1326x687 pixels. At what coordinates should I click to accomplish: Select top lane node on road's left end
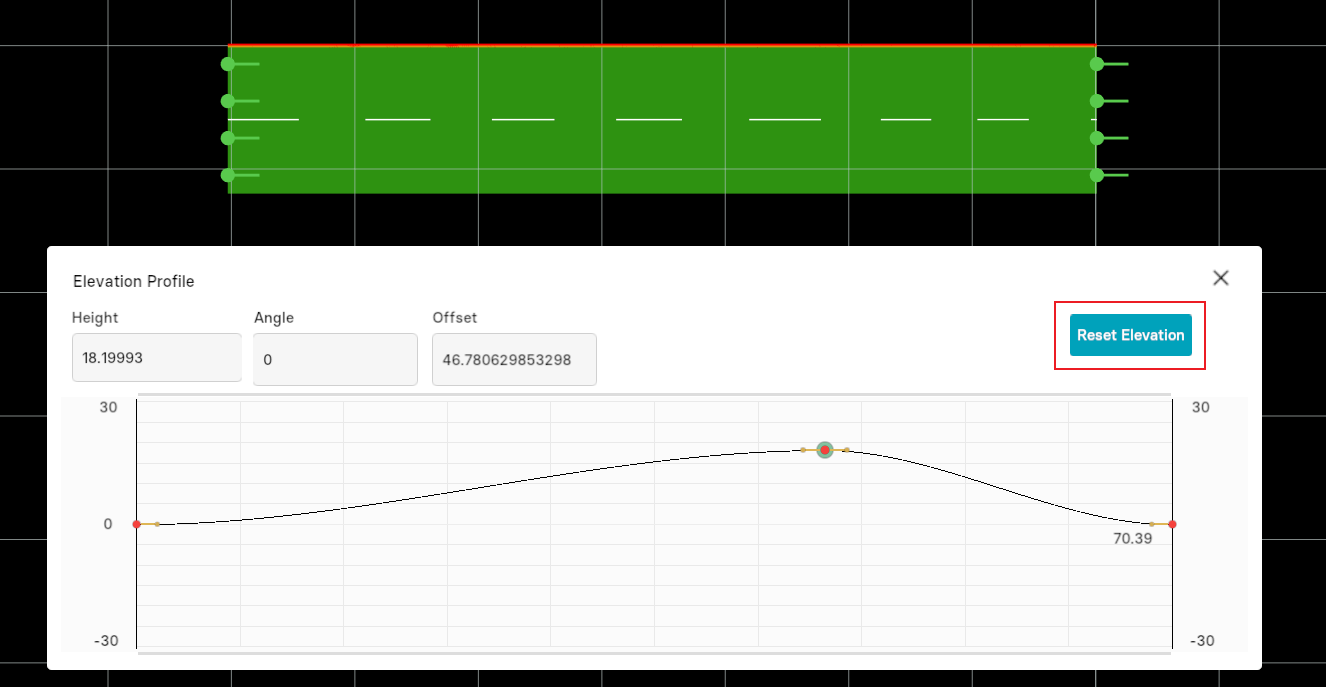[x=228, y=64]
